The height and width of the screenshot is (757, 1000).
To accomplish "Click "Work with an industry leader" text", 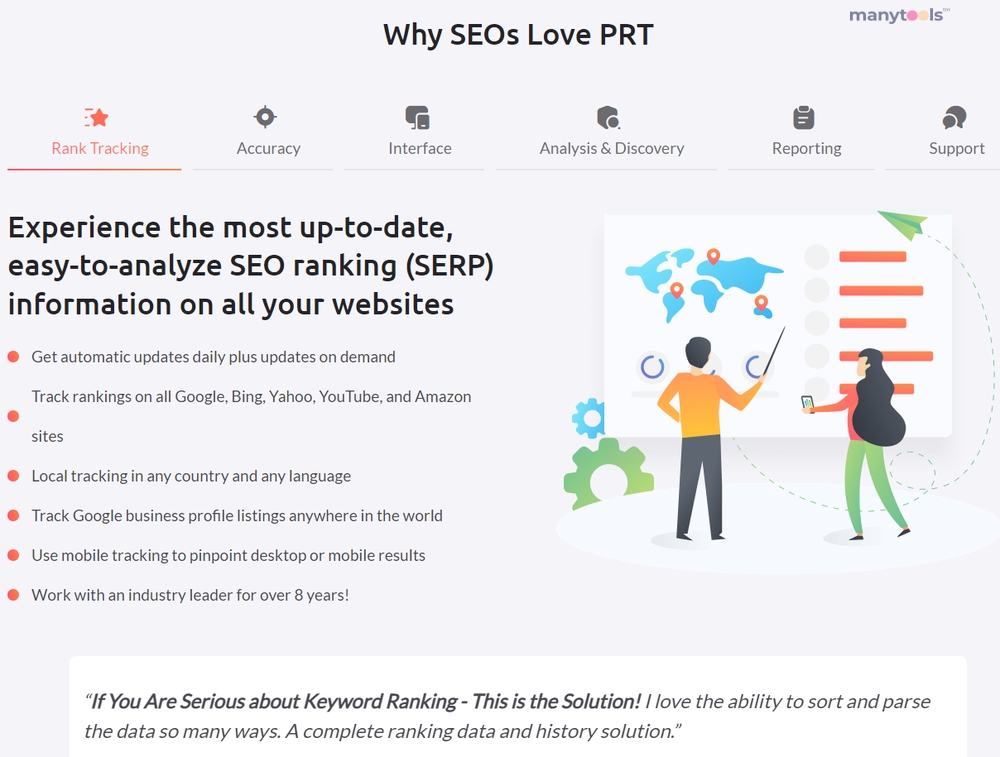I will point(190,595).
